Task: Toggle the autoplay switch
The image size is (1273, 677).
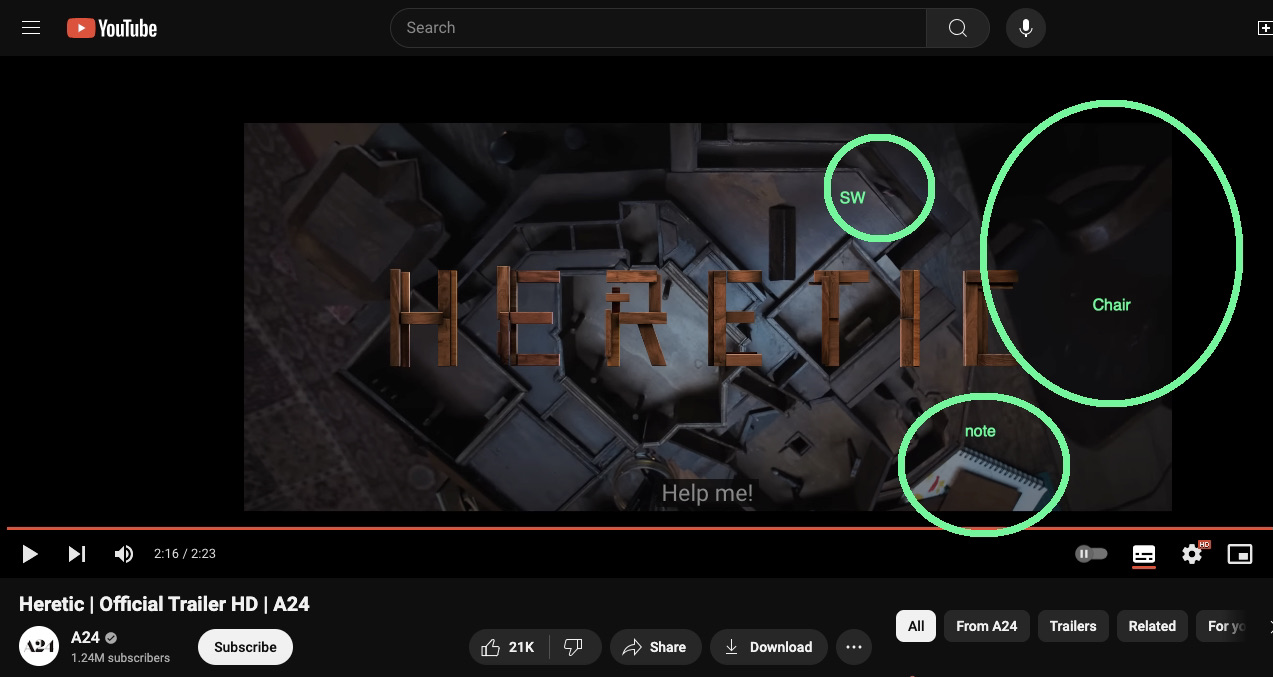Action: 1091,554
